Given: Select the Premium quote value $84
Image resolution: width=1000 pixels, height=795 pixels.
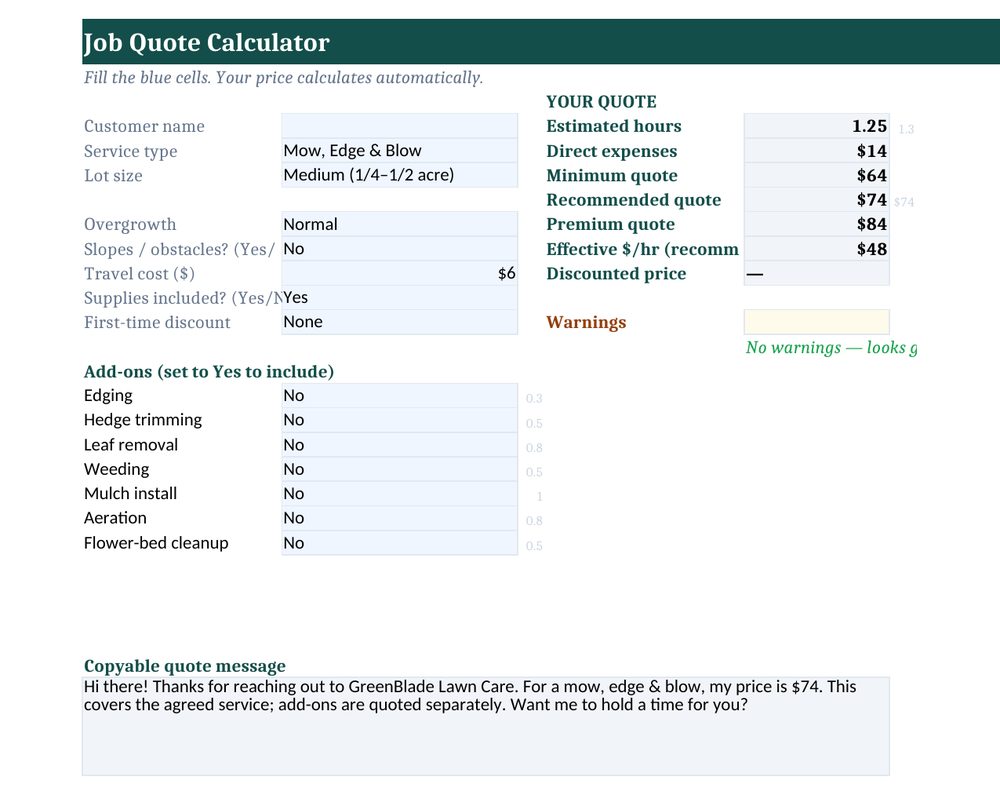Looking at the screenshot, I should 816,224.
